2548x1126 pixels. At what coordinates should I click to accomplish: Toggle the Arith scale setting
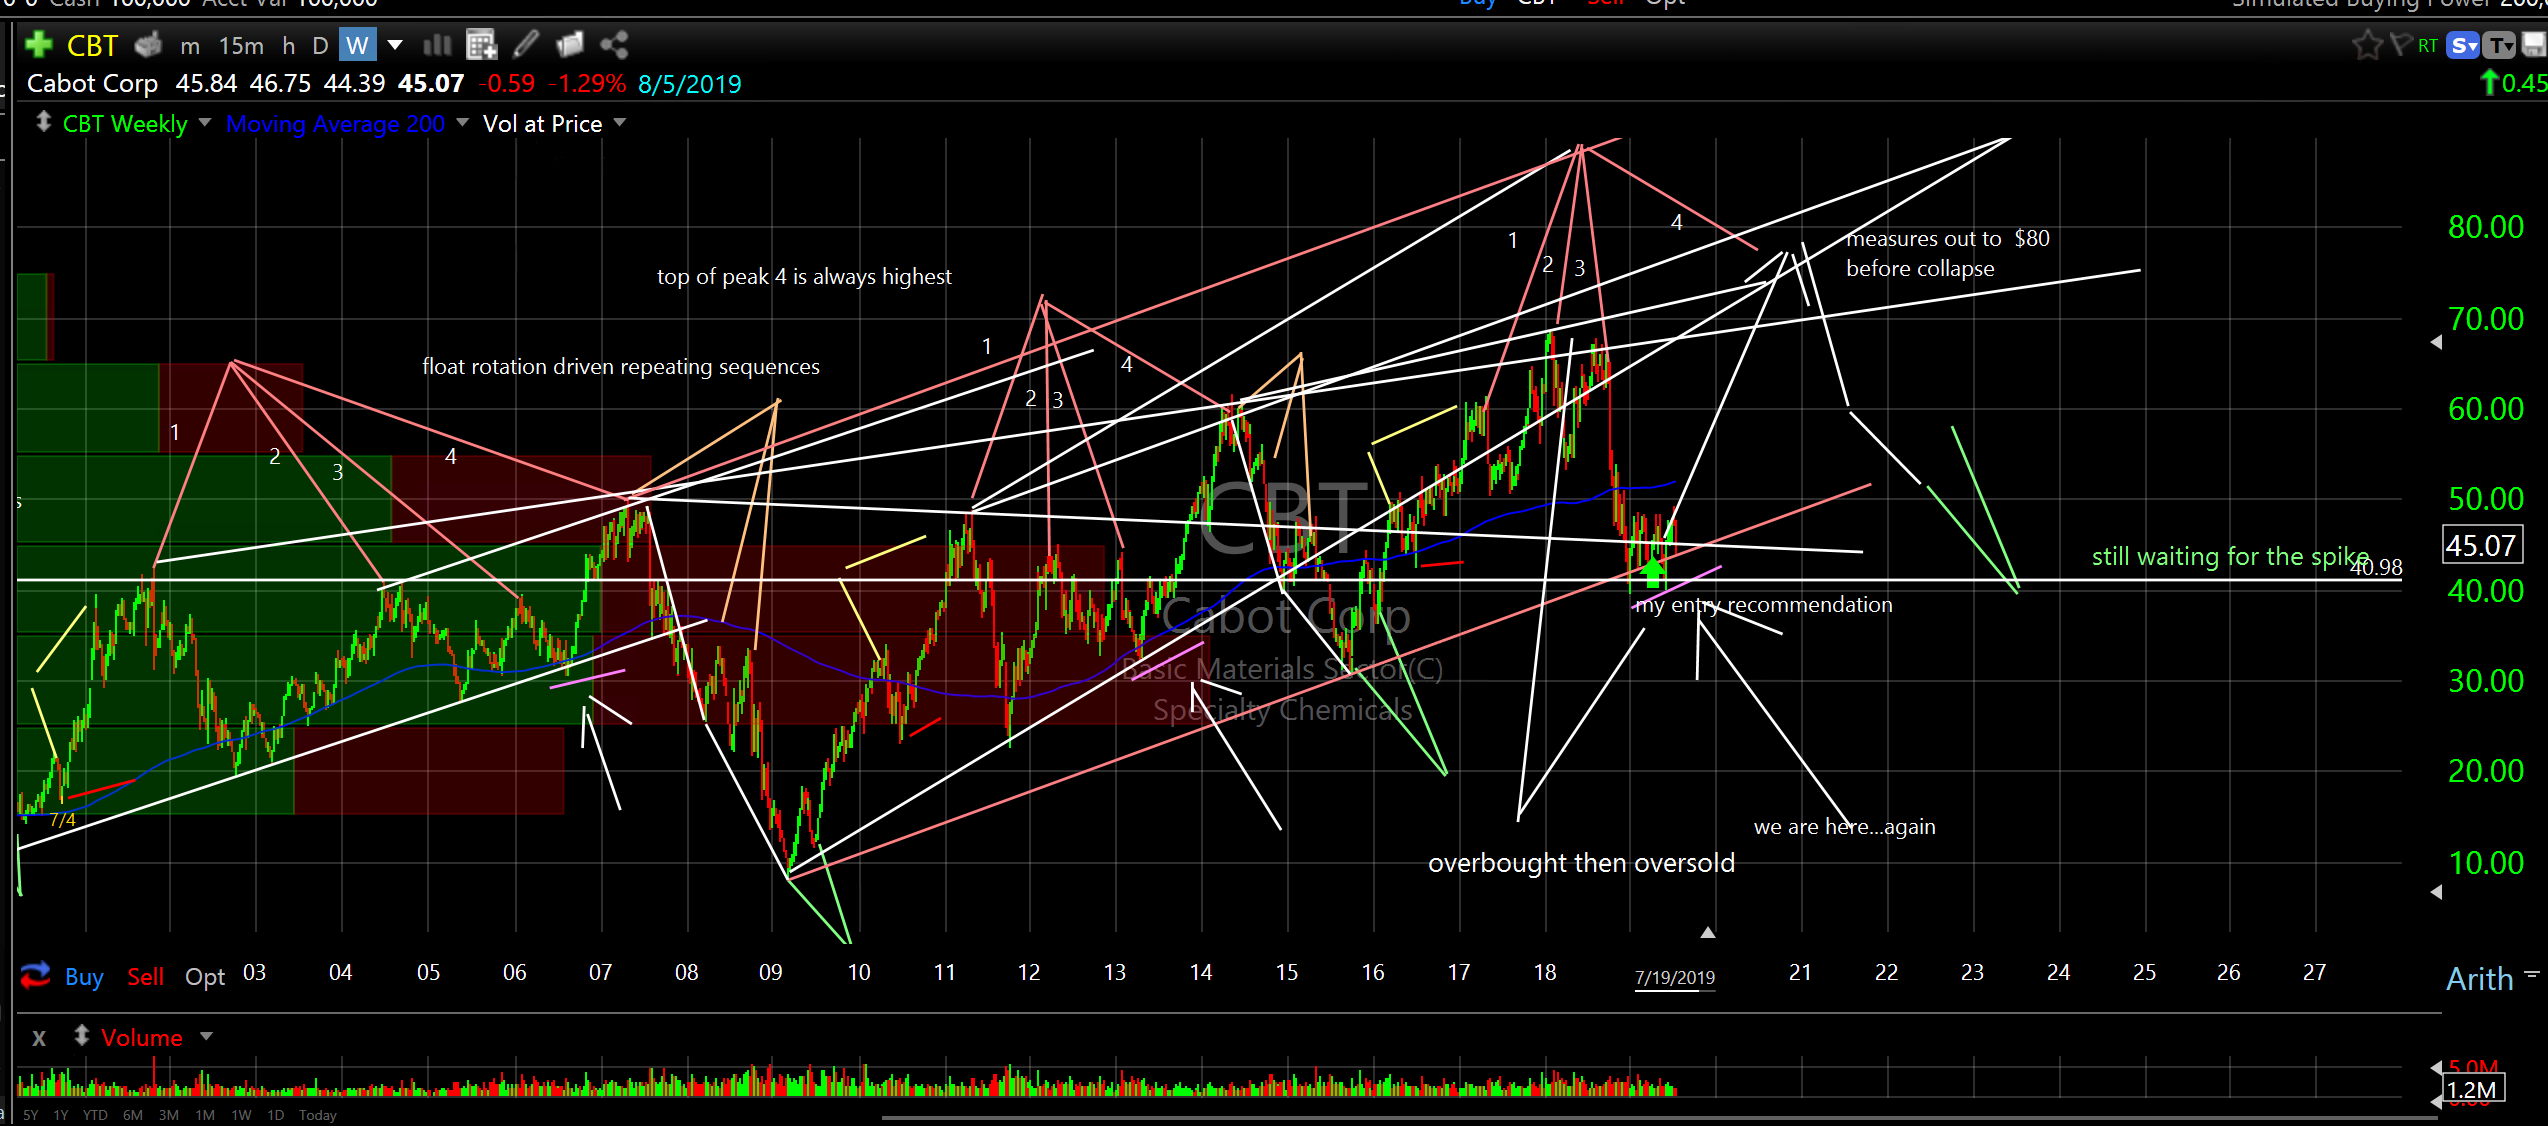coord(2479,978)
